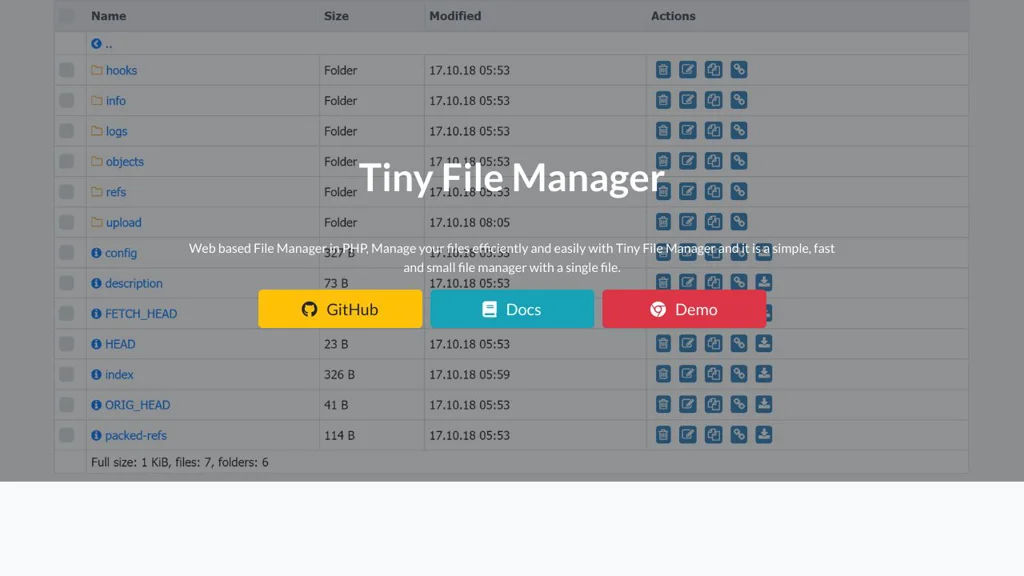1024x576 pixels.
Task: Copy the ORIG_HEAD file via copy icon
Action: [713, 404]
